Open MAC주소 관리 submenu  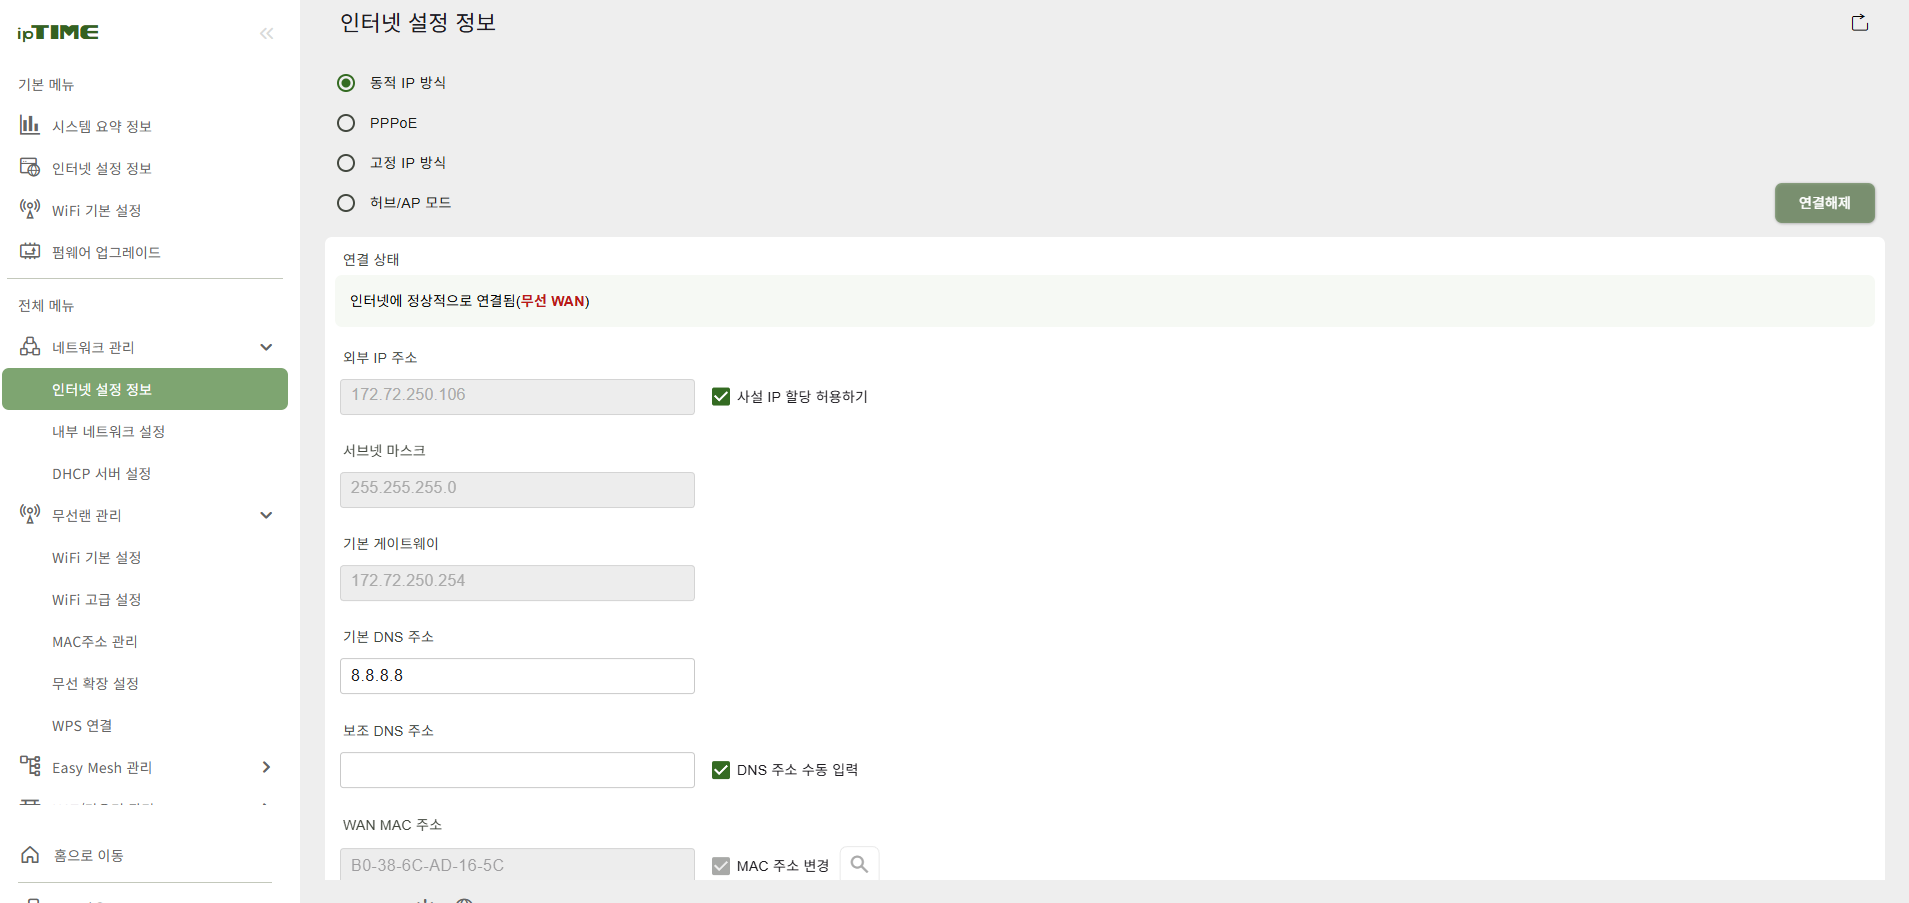click(x=94, y=641)
